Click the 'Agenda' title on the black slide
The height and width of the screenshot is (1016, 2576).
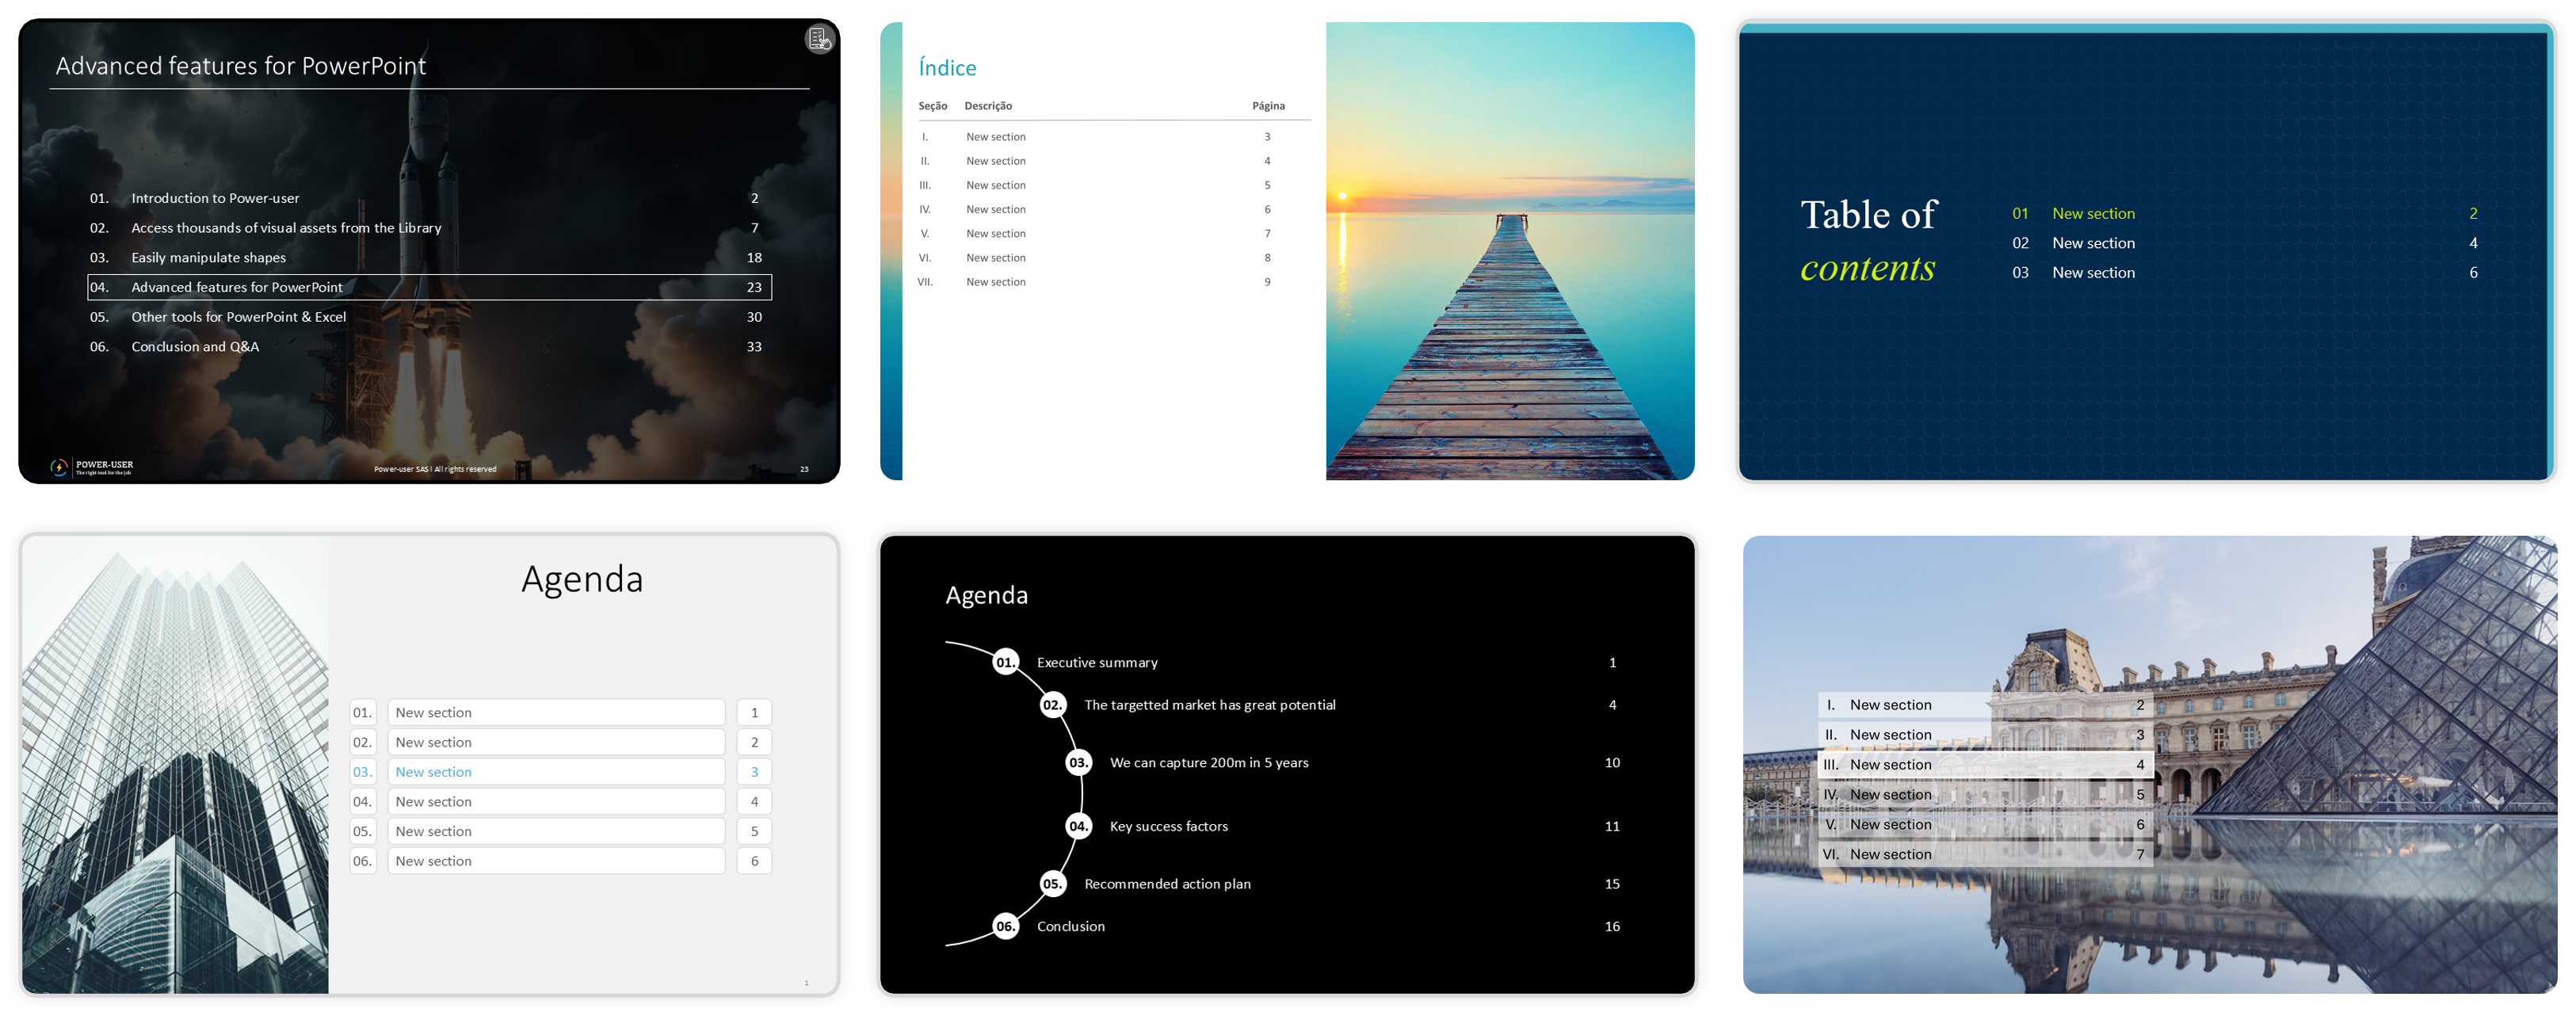tap(986, 596)
